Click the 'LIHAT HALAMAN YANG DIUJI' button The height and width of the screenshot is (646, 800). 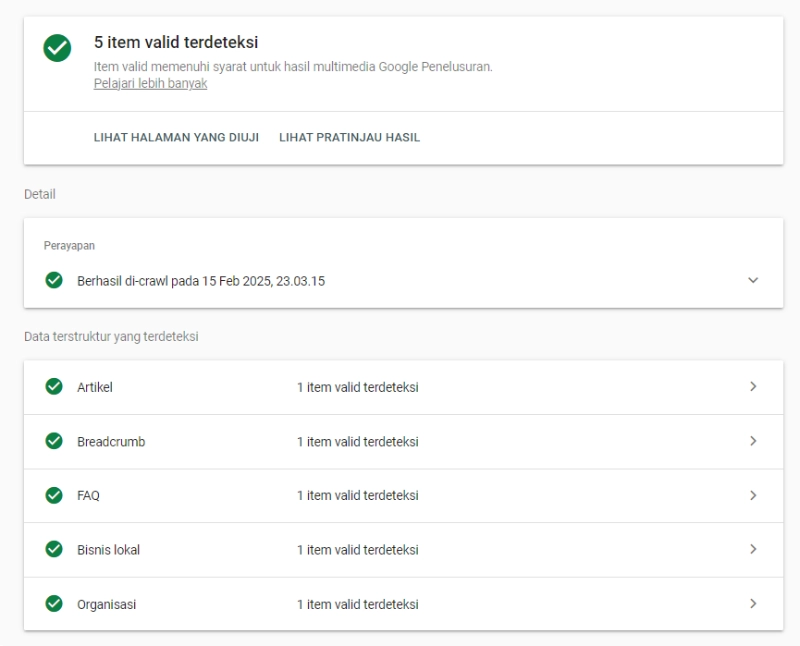176,137
